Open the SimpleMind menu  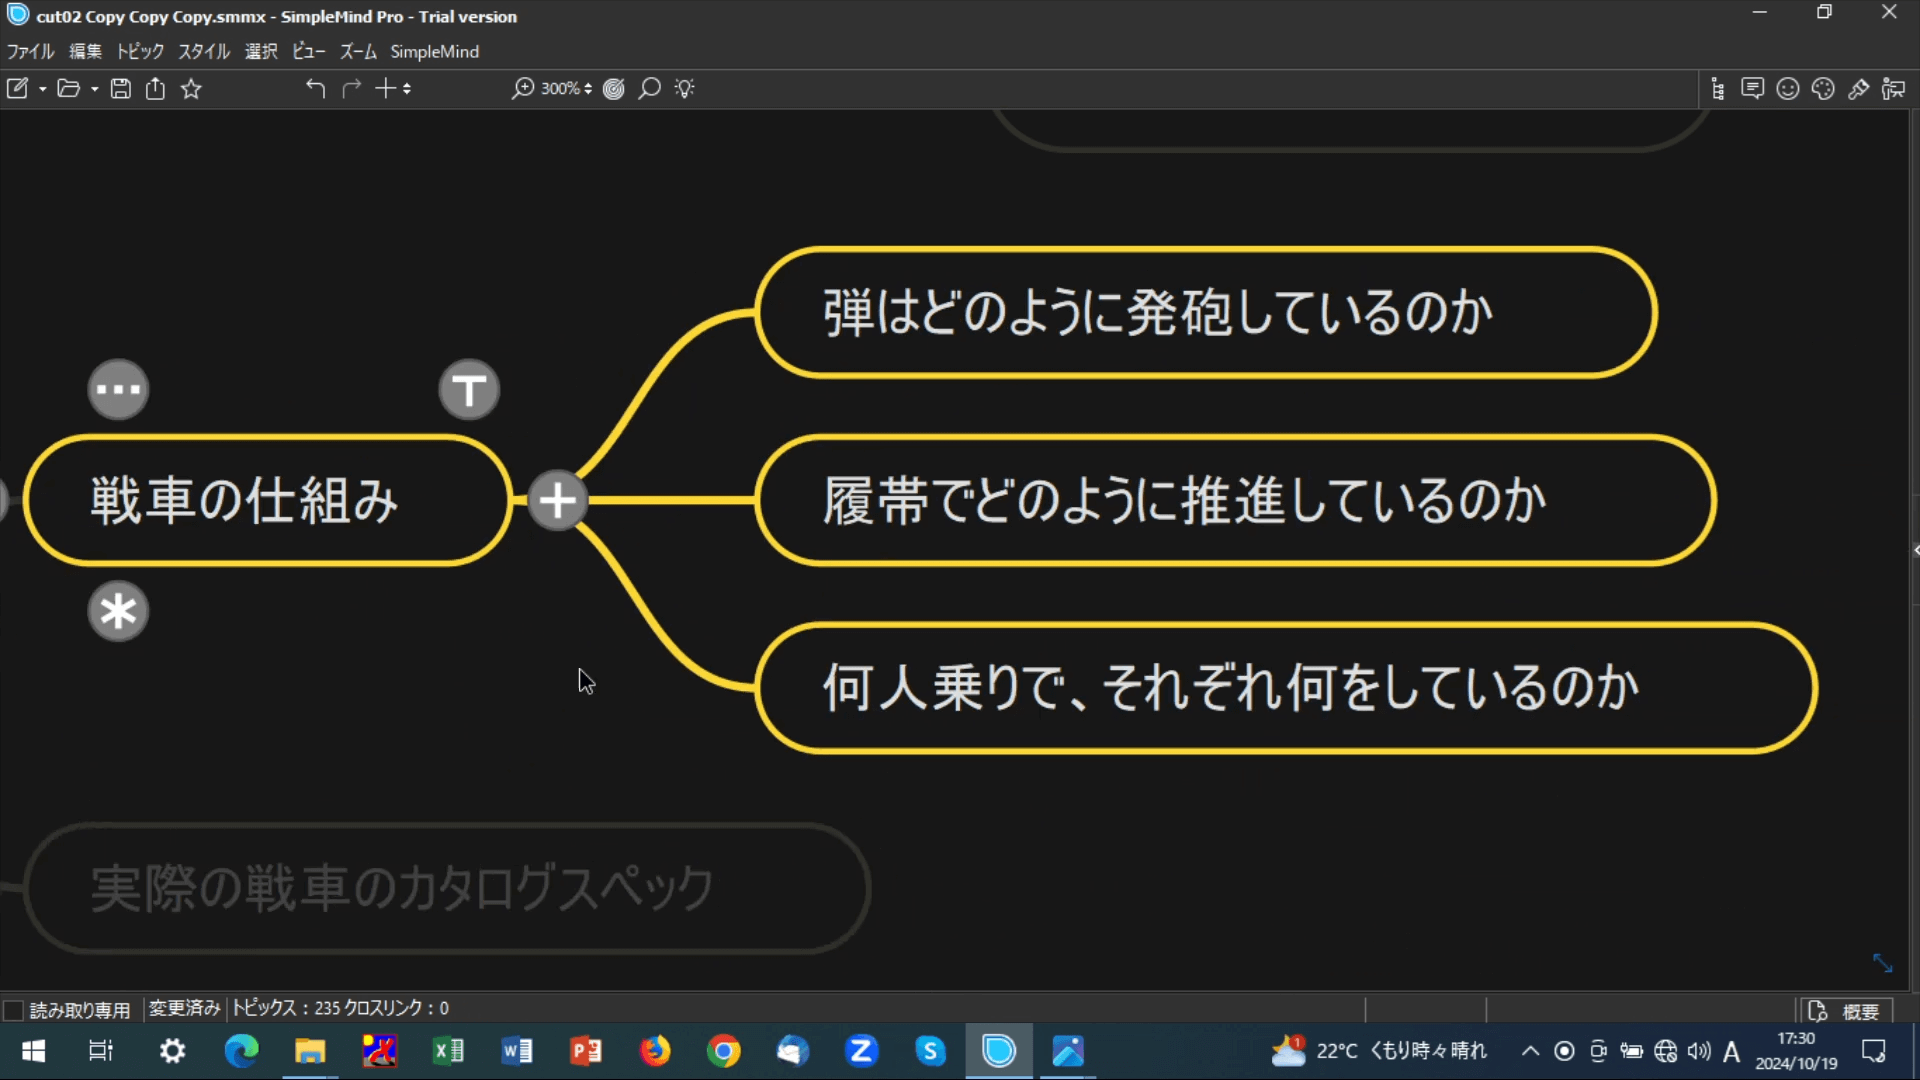(x=434, y=51)
